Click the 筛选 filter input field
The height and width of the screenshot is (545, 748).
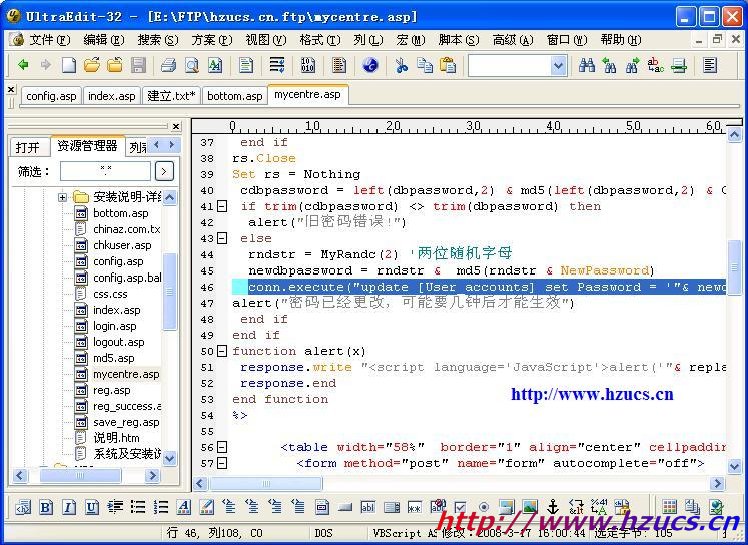pos(105,171)
